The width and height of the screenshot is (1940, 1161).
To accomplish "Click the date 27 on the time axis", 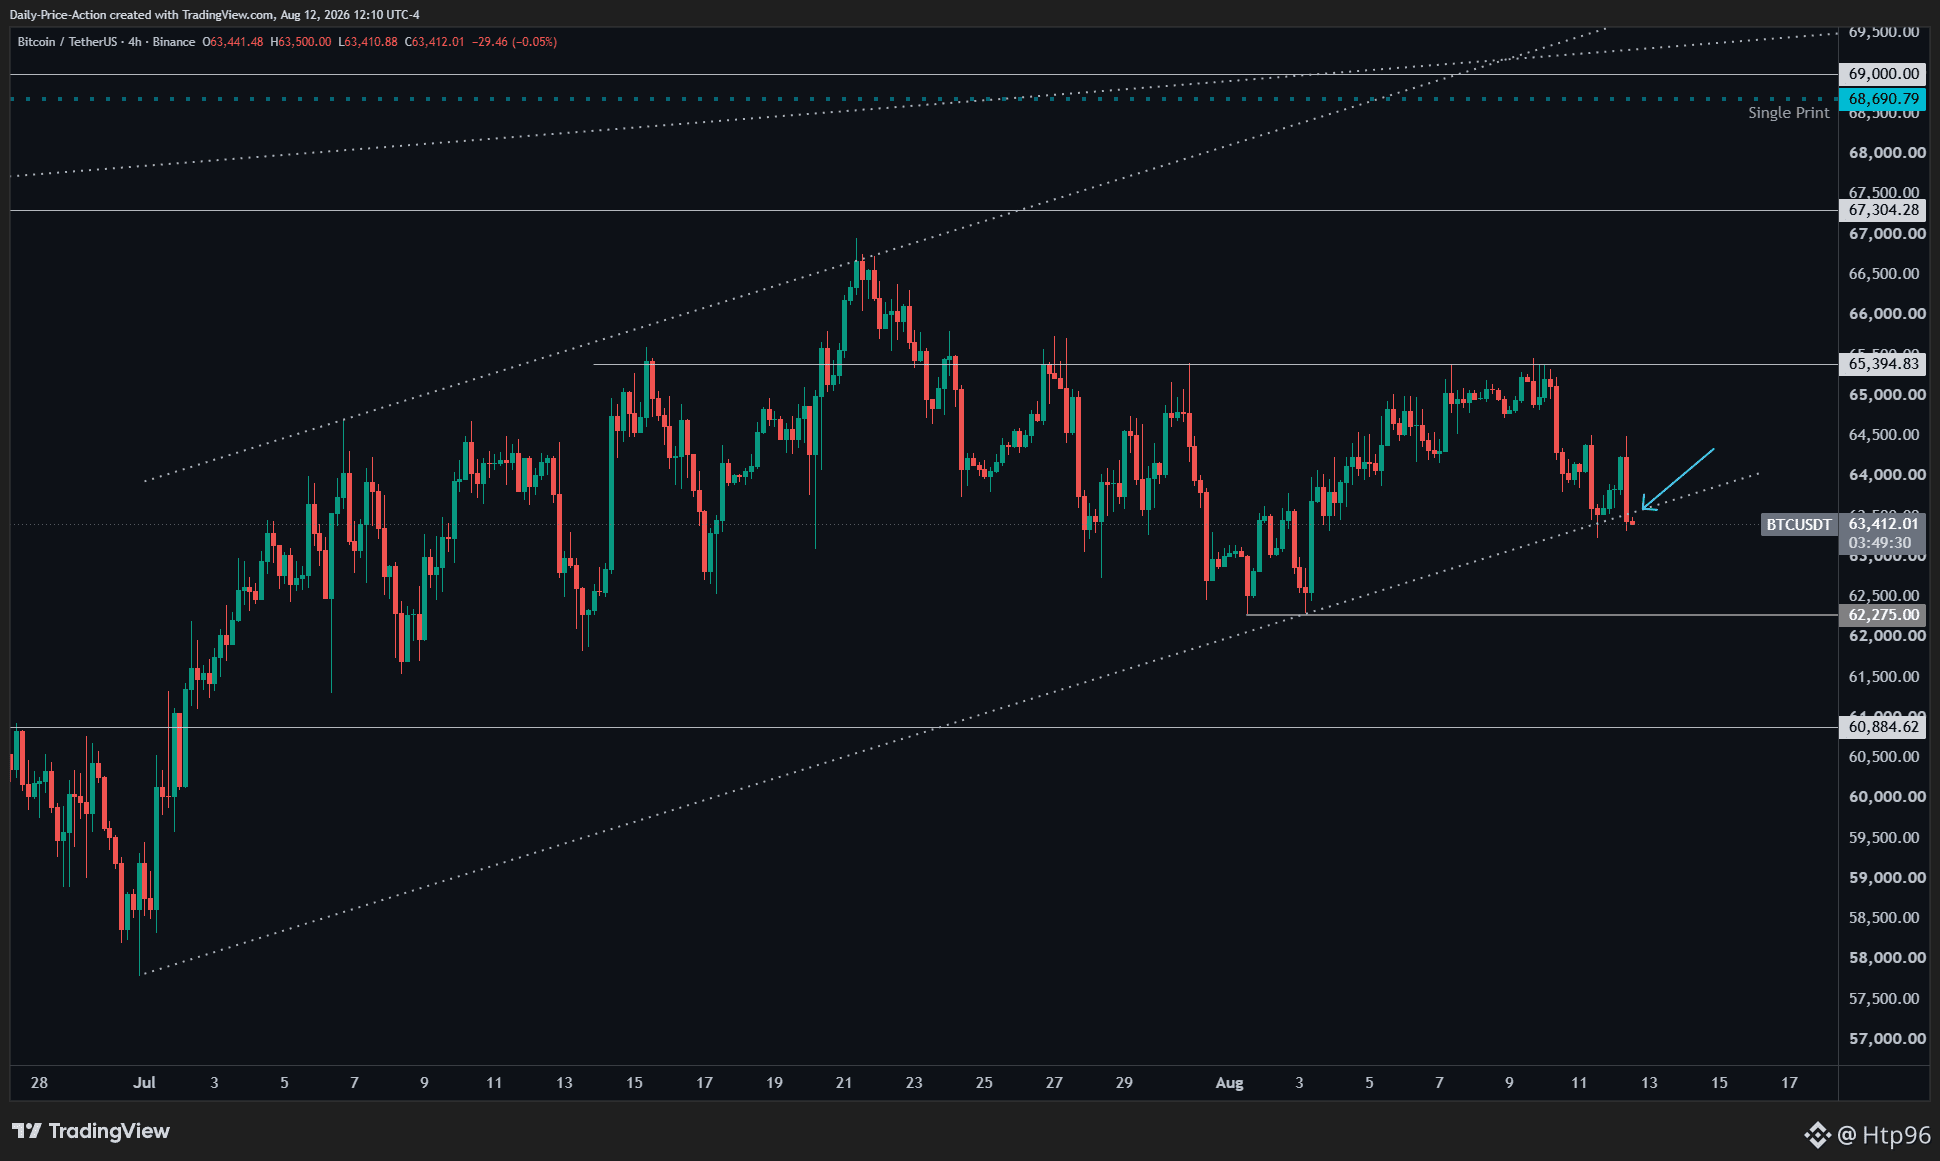I will (1054, 1083).
